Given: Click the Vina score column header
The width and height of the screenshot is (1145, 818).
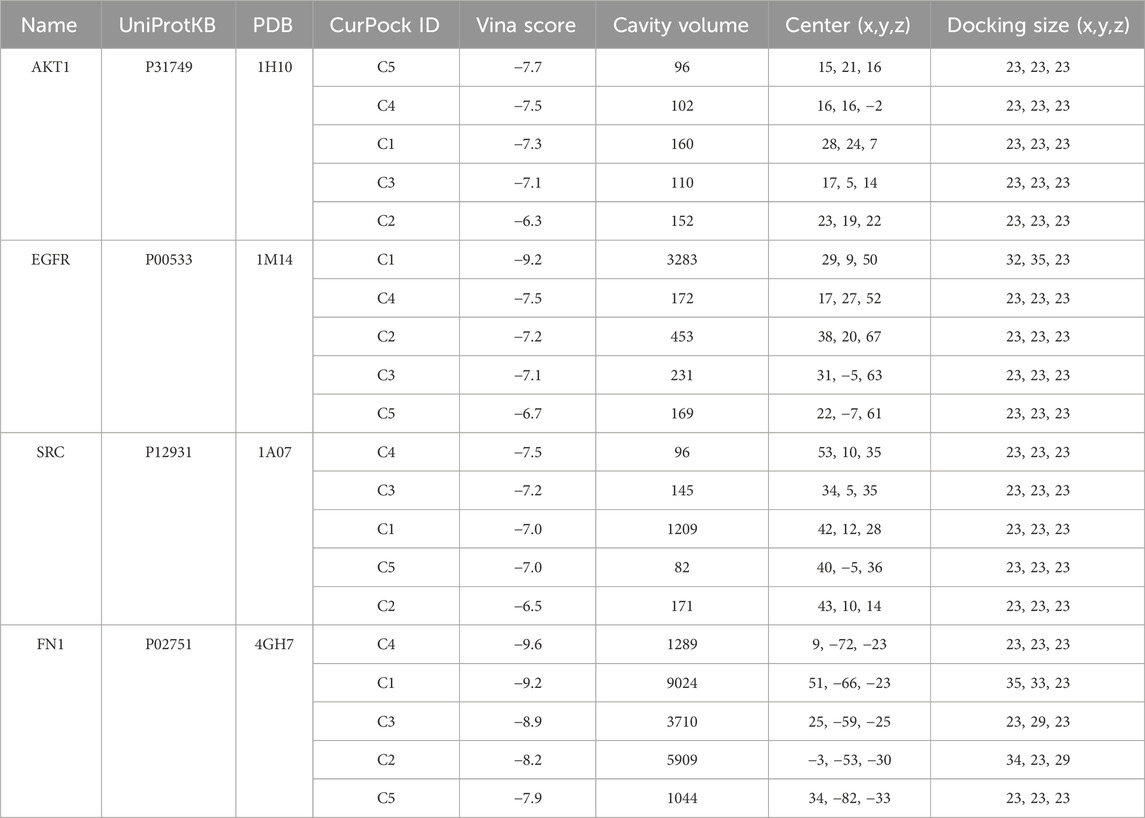Looking at the screenshot, I should [527, 25].
